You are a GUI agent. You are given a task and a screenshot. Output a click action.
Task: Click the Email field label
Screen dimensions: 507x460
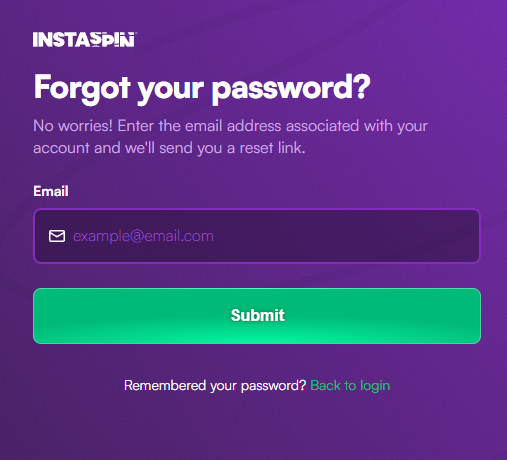(51, 191)
